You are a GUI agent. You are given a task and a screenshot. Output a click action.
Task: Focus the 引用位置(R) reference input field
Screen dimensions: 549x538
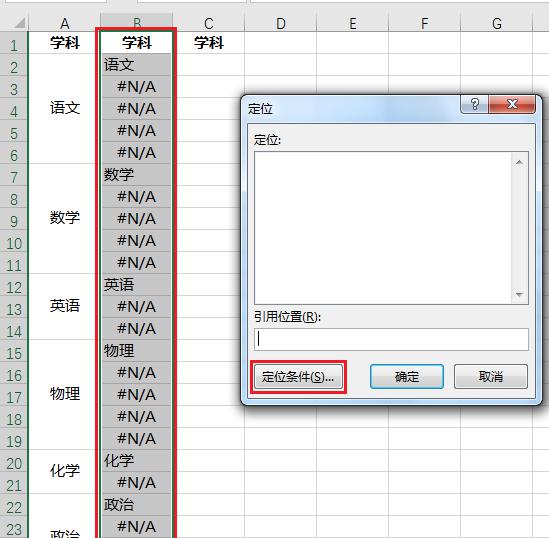pos(391,339)
